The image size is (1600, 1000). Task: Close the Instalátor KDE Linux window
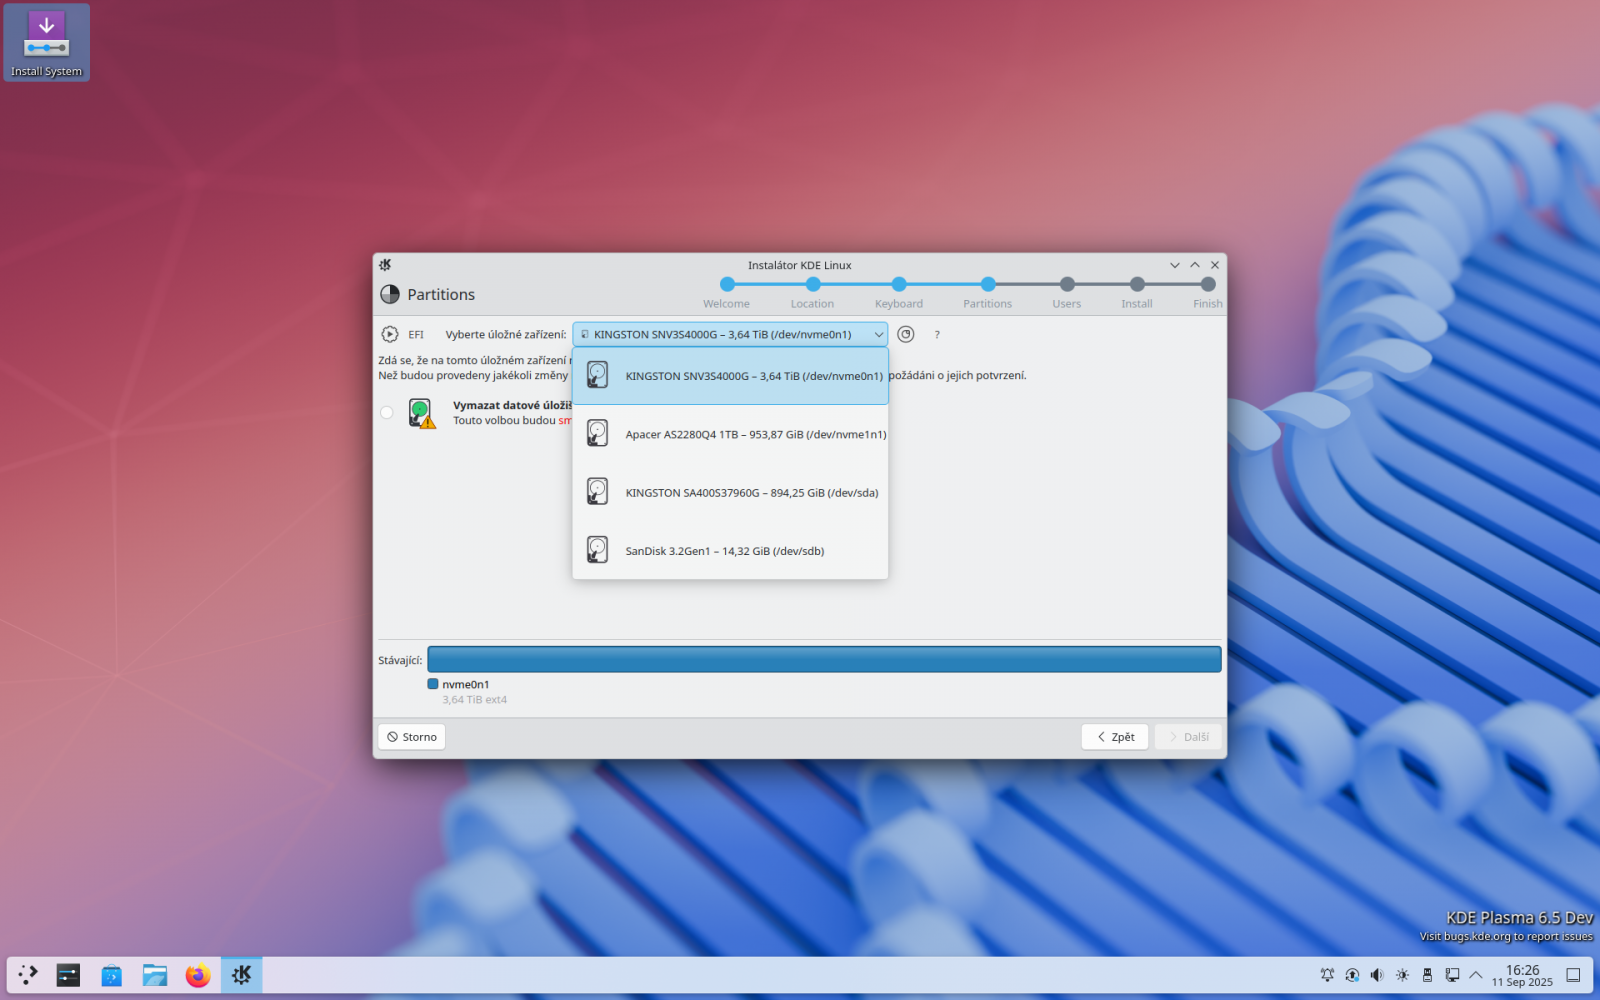(1215, 265)
